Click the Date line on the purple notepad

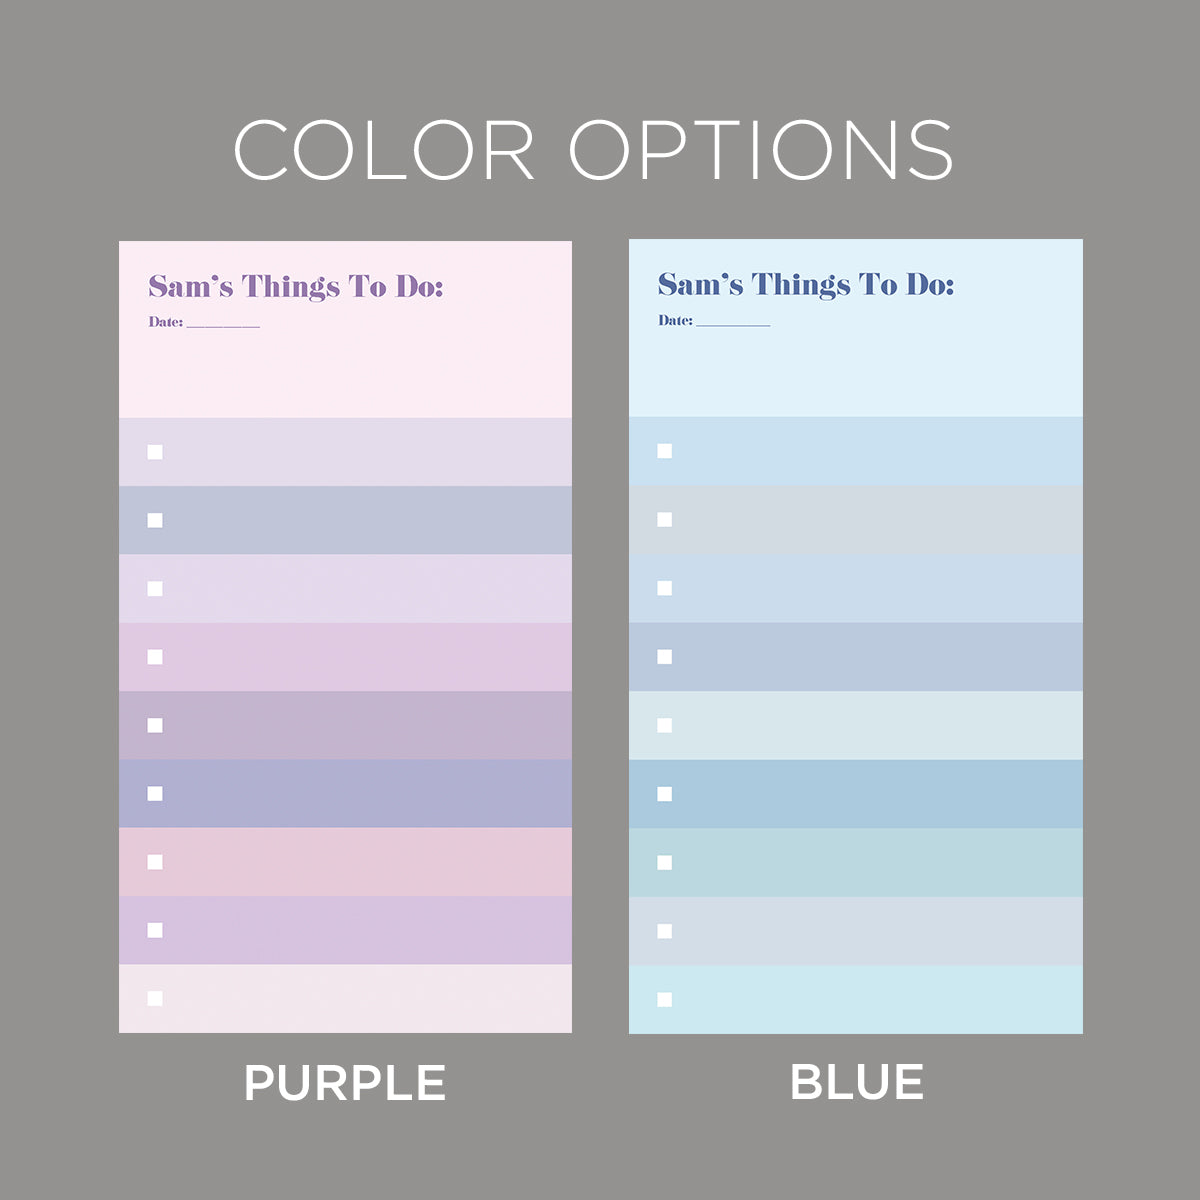tap(222, 323)
